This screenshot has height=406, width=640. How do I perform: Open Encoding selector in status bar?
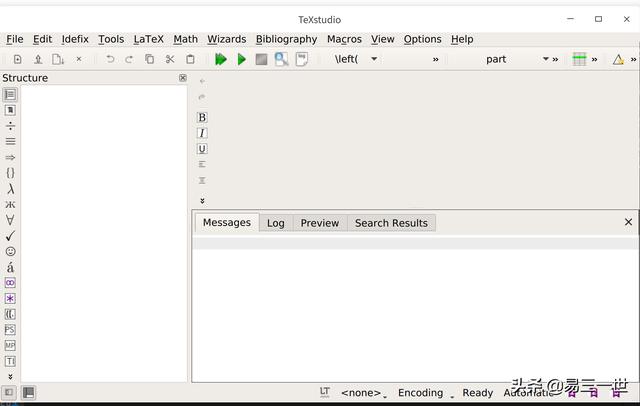point(426,393)
